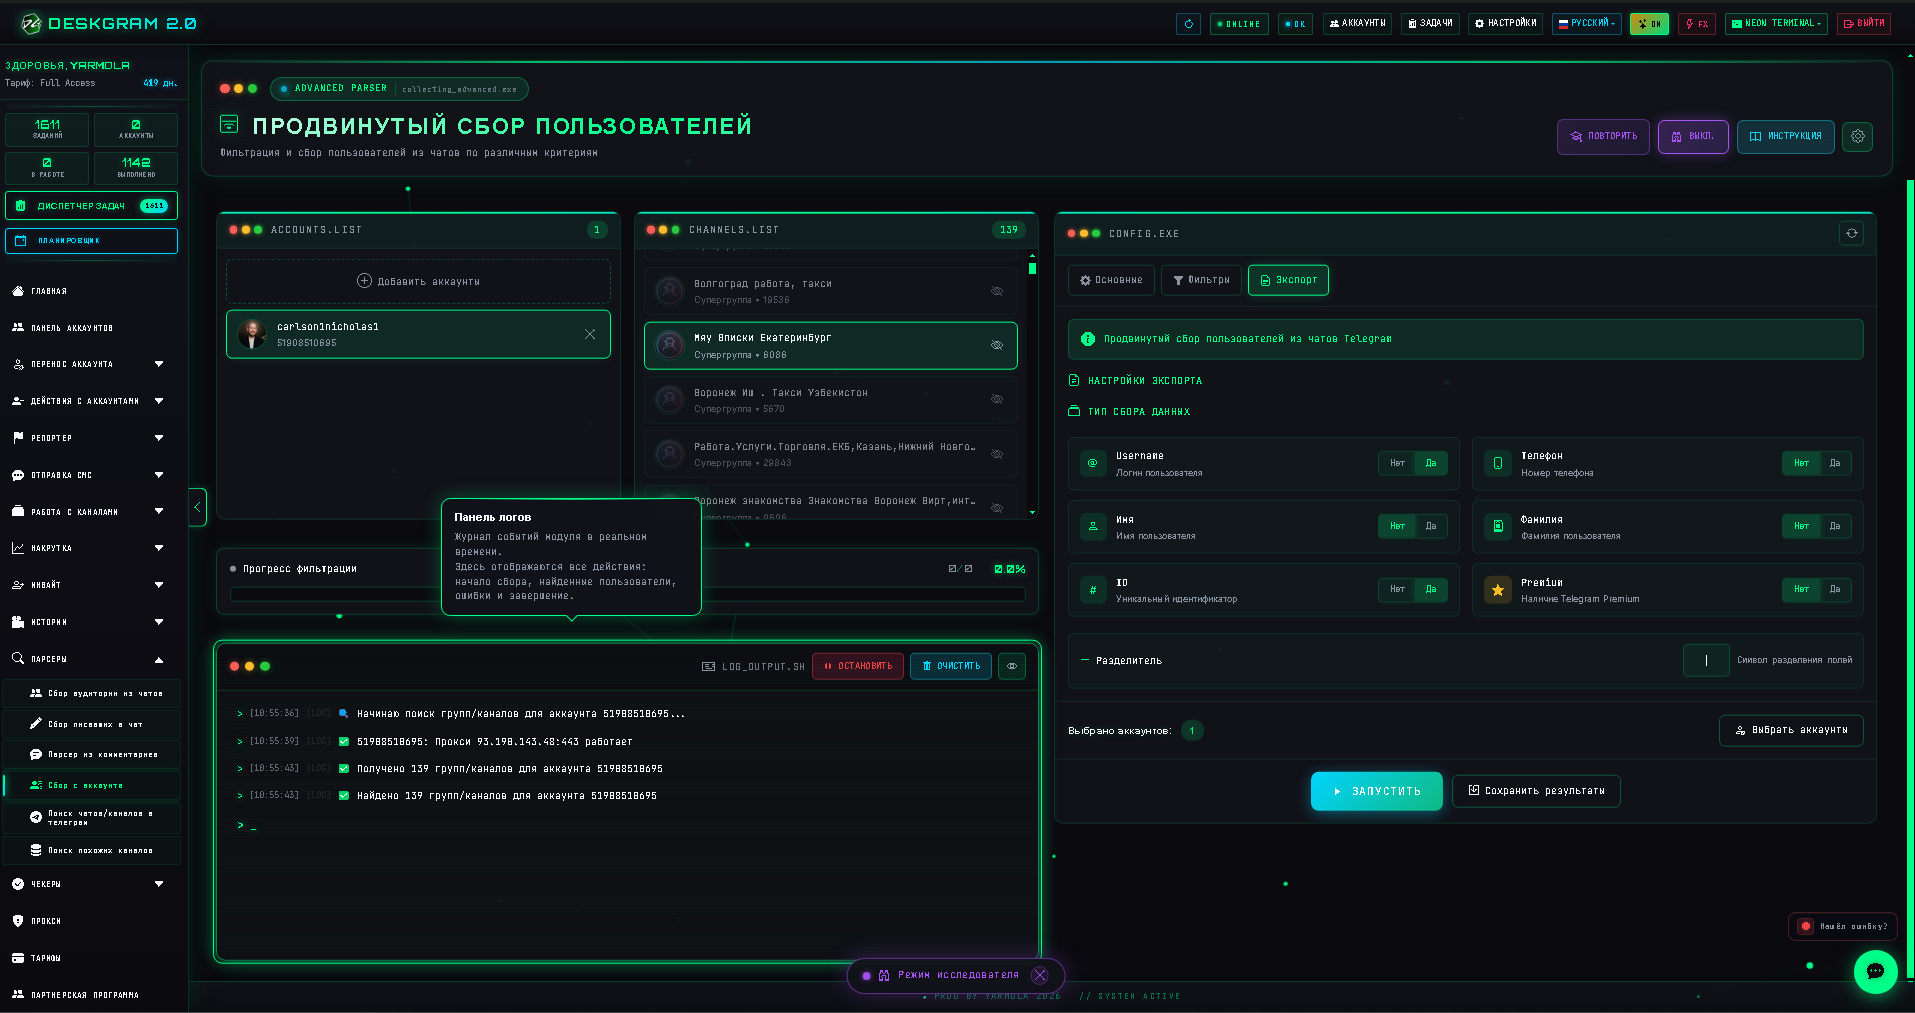Set Фамилия export to Да
1915x1013 pixels.
[1835, 526]
